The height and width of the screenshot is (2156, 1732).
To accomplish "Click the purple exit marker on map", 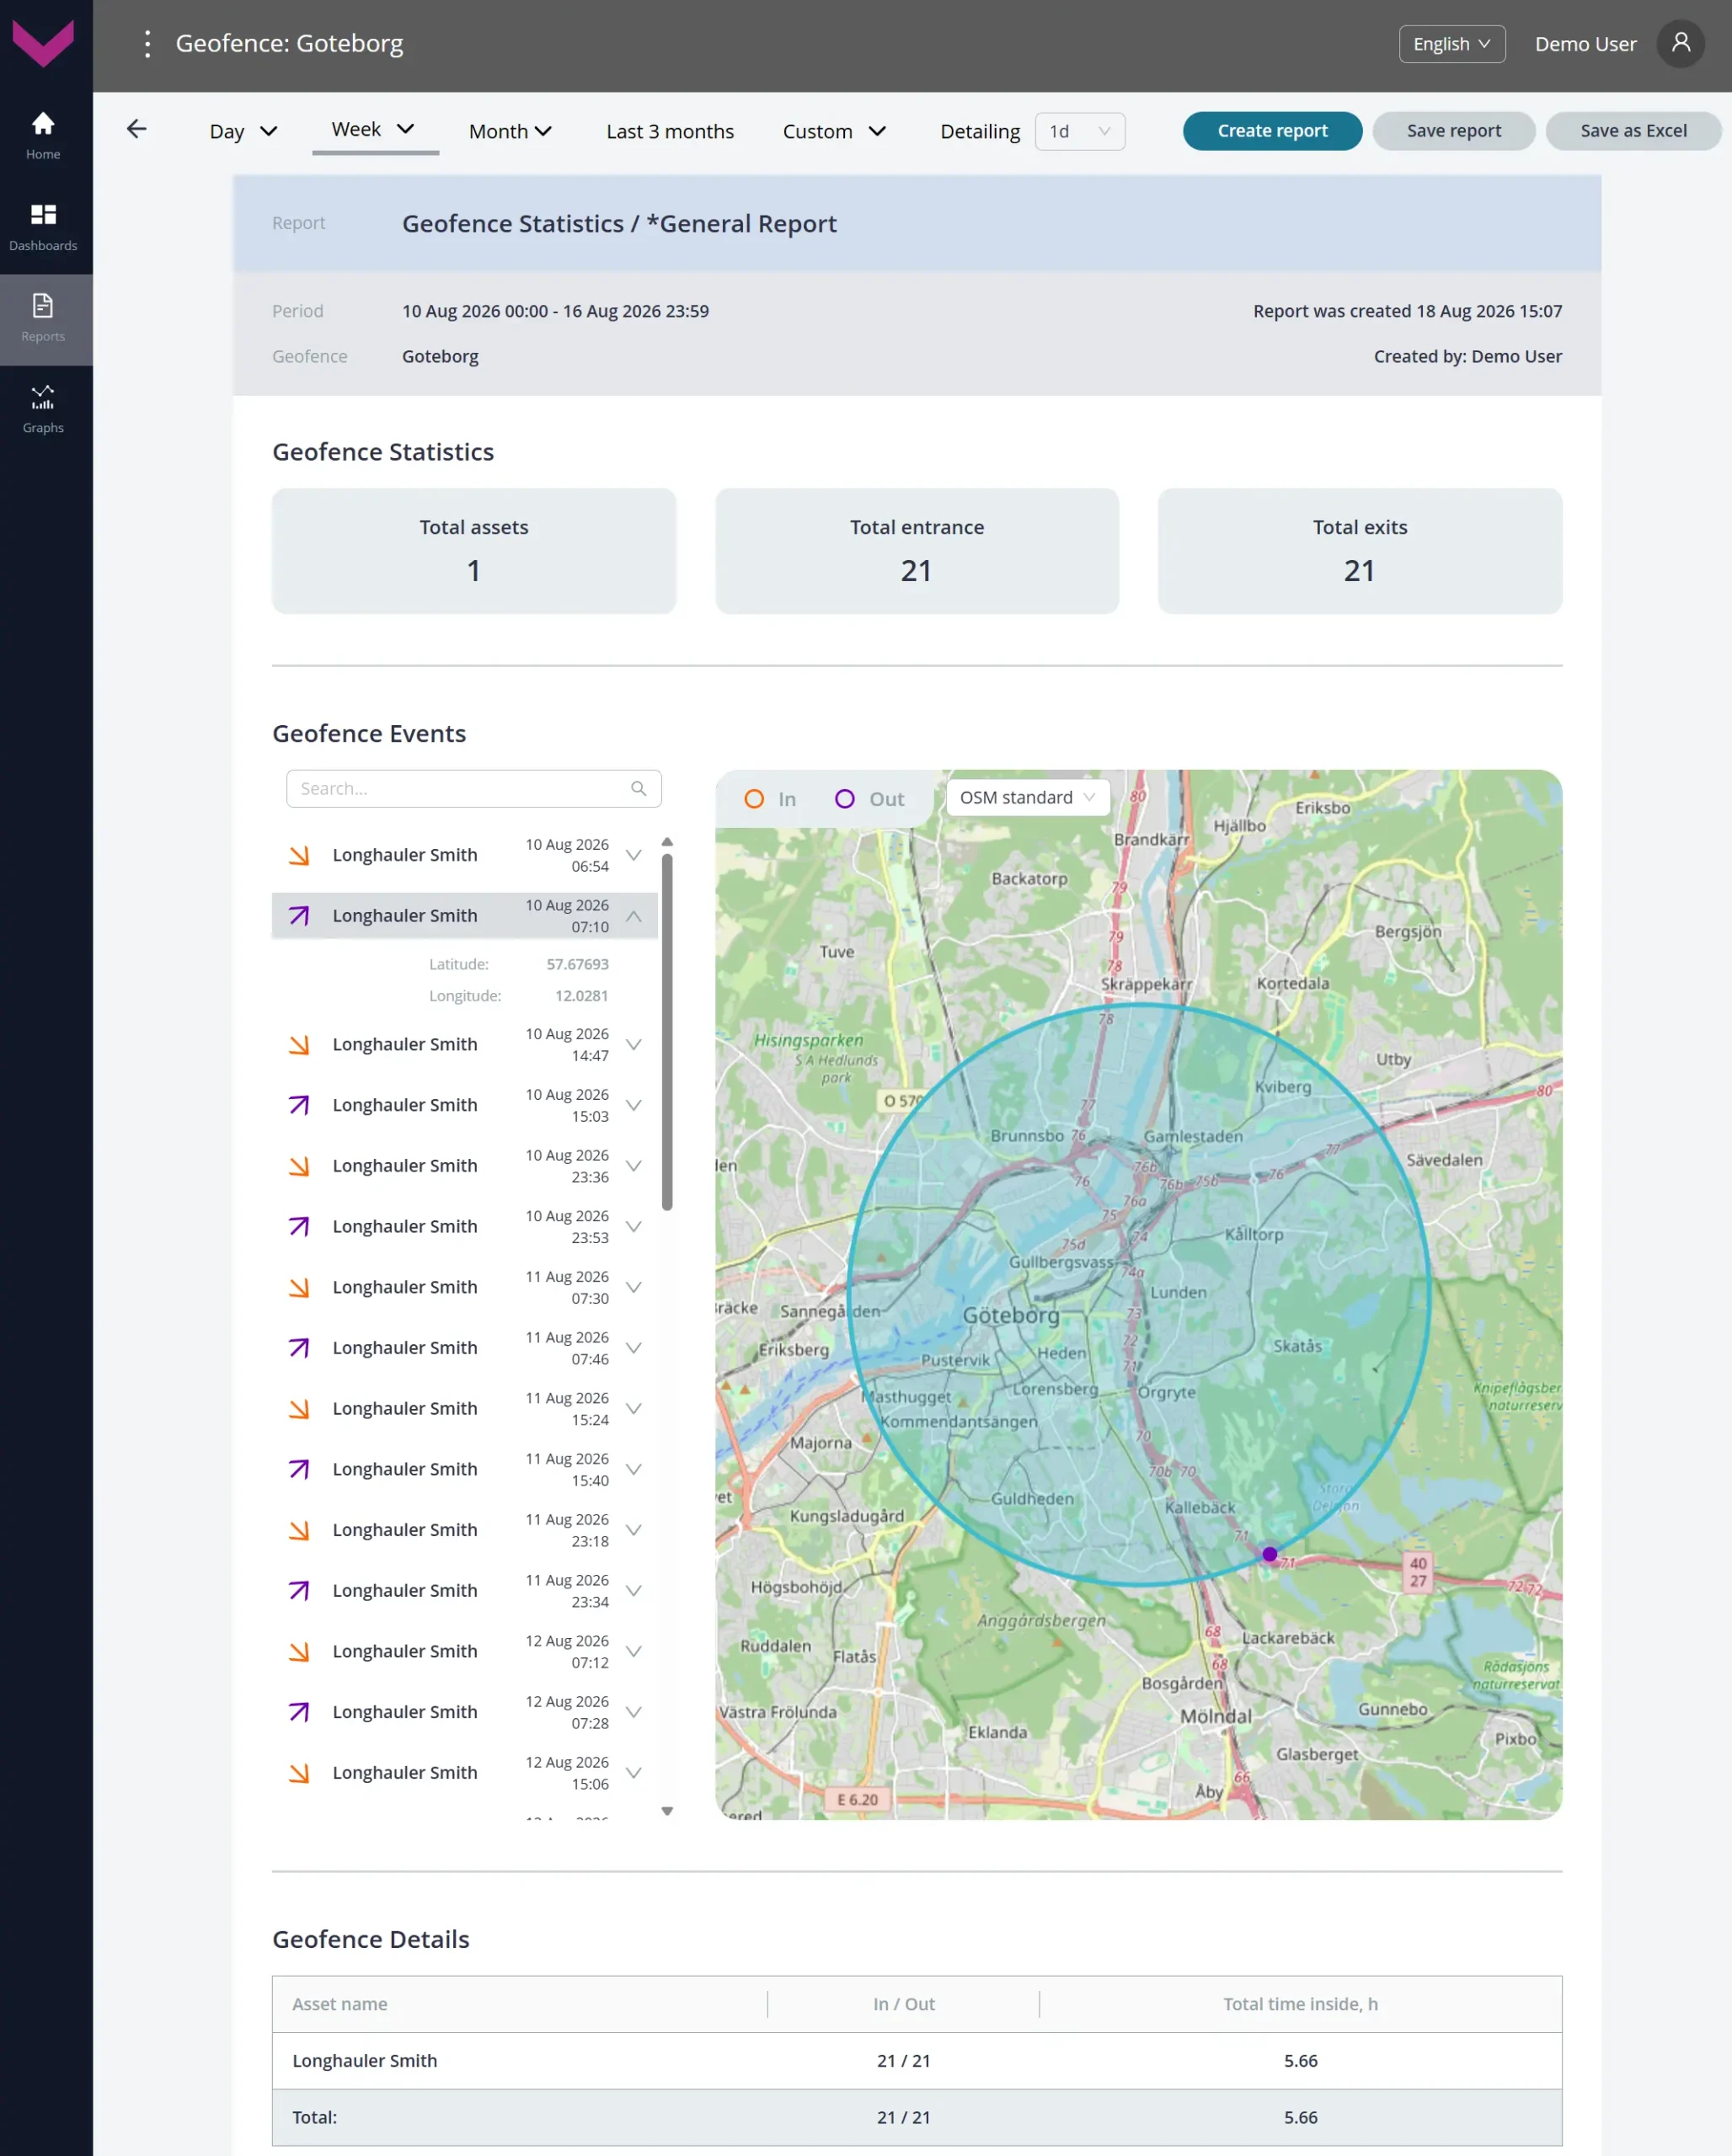I will (x=1269, y=1554).
